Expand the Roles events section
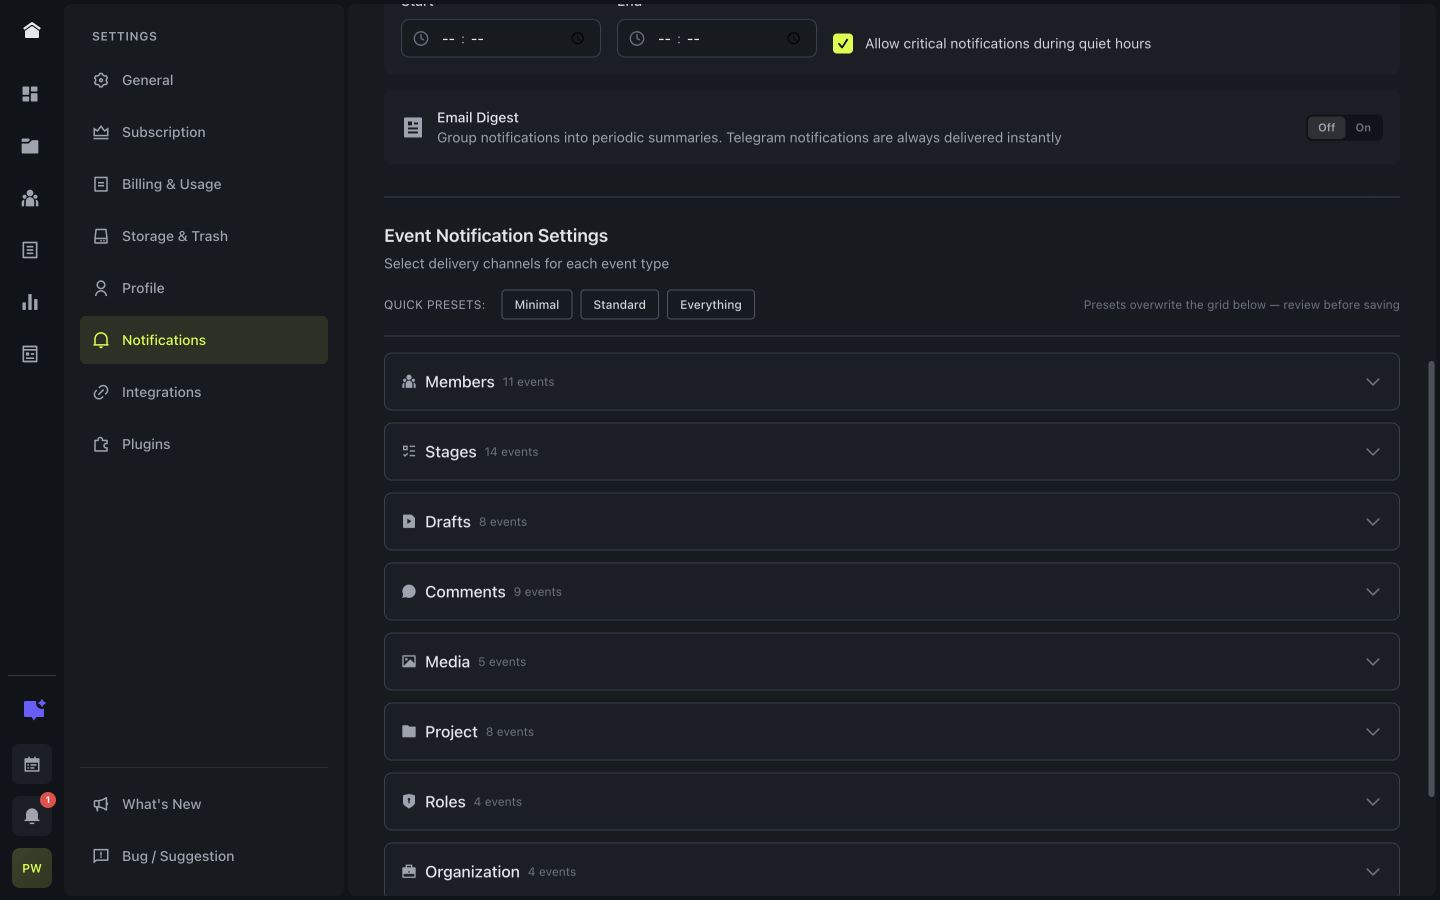Screen dimensions: 1440x900 tap(892, 802)
